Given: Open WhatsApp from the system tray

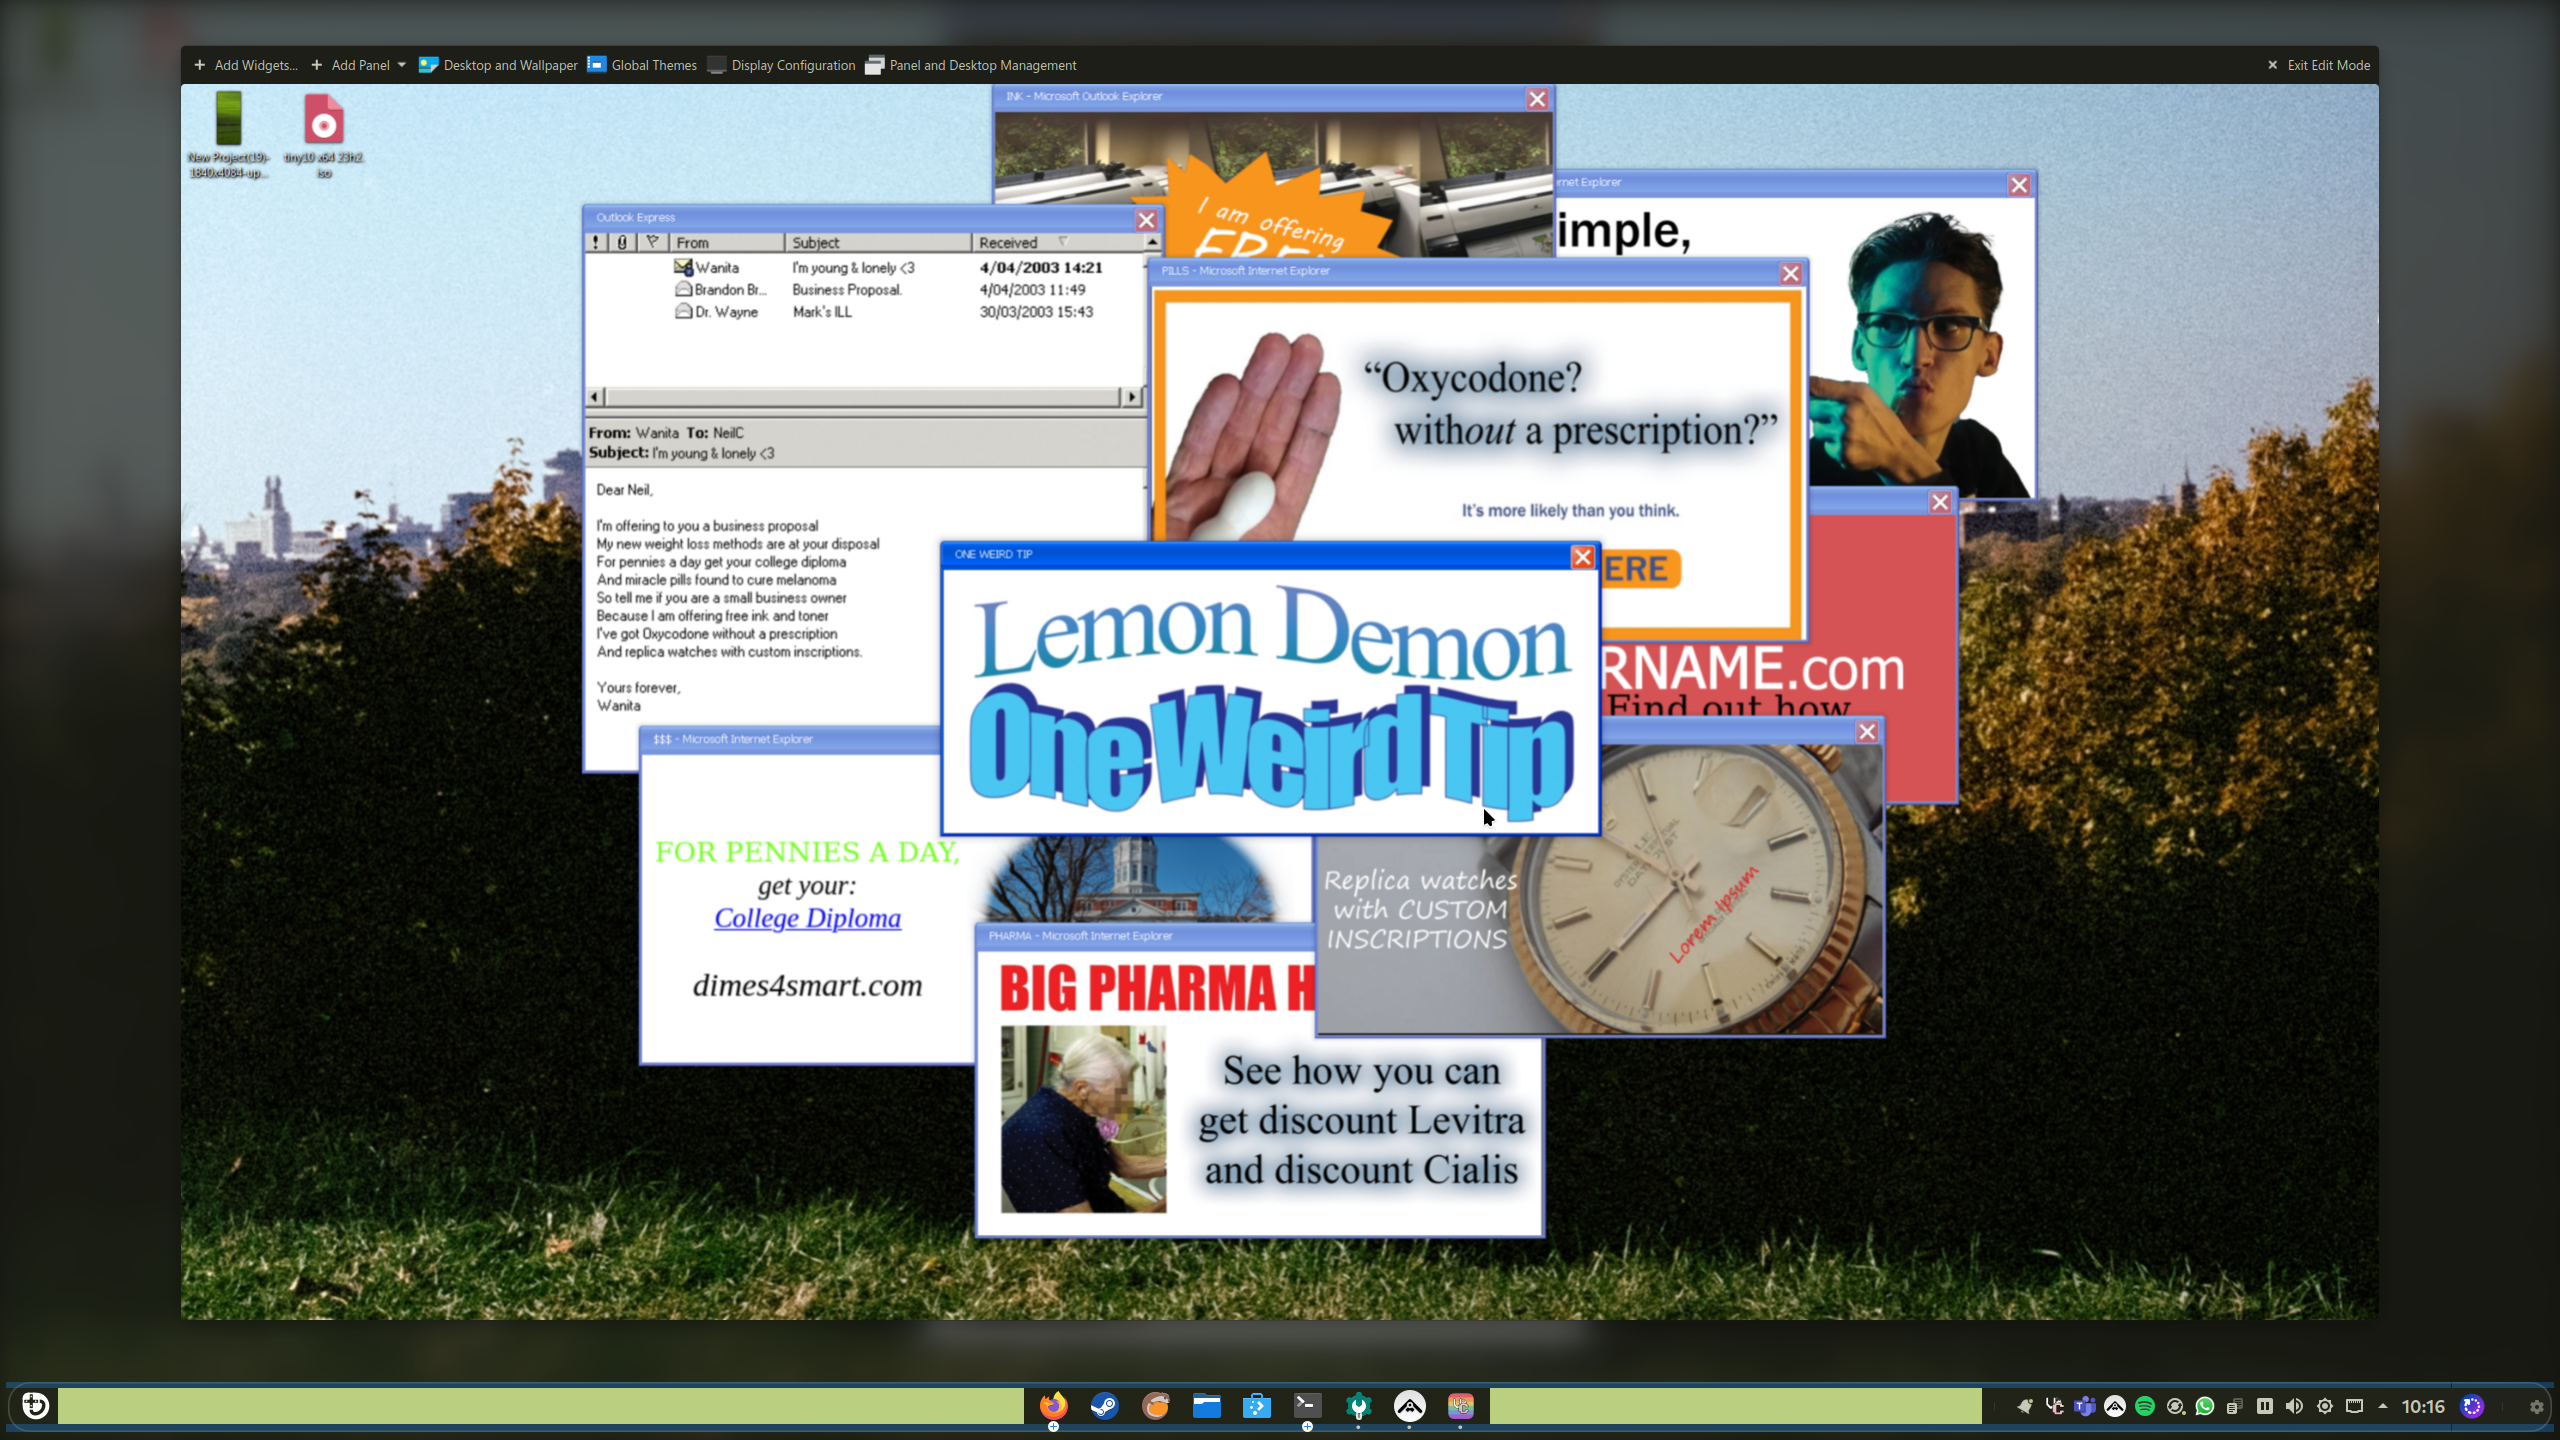Looking at the screenshot, I should pyautogui.click(x=2205, y=1406).
